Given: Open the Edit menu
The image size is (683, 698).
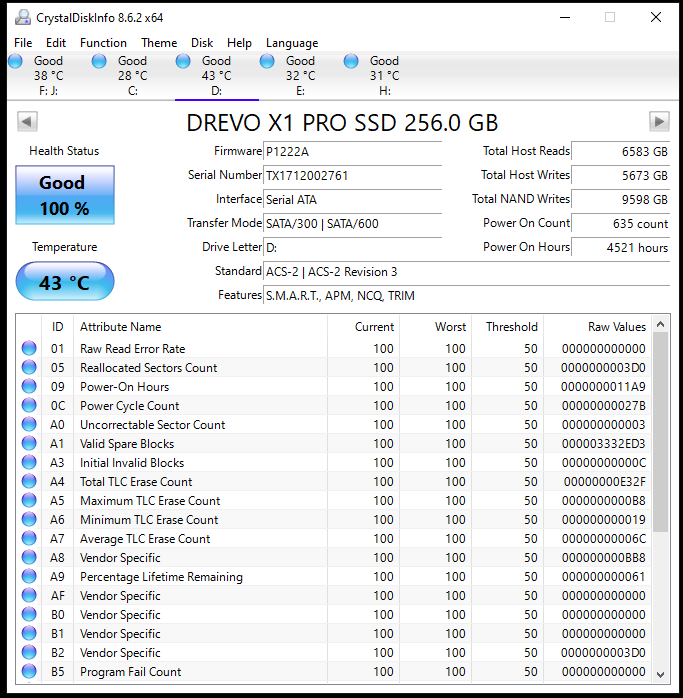Looking at the screenshot, I should [x=56, y=43].
